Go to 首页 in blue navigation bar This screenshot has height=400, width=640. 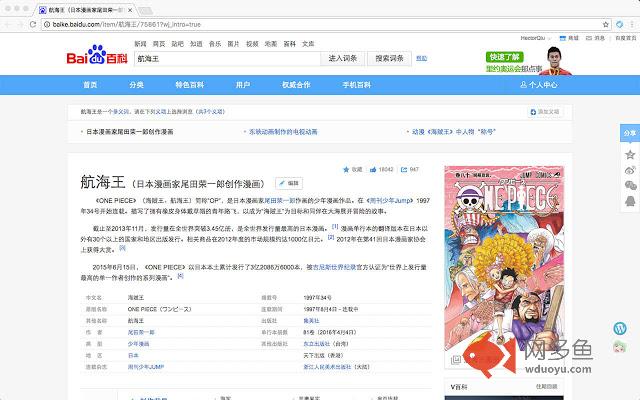[x=90, y=85]
